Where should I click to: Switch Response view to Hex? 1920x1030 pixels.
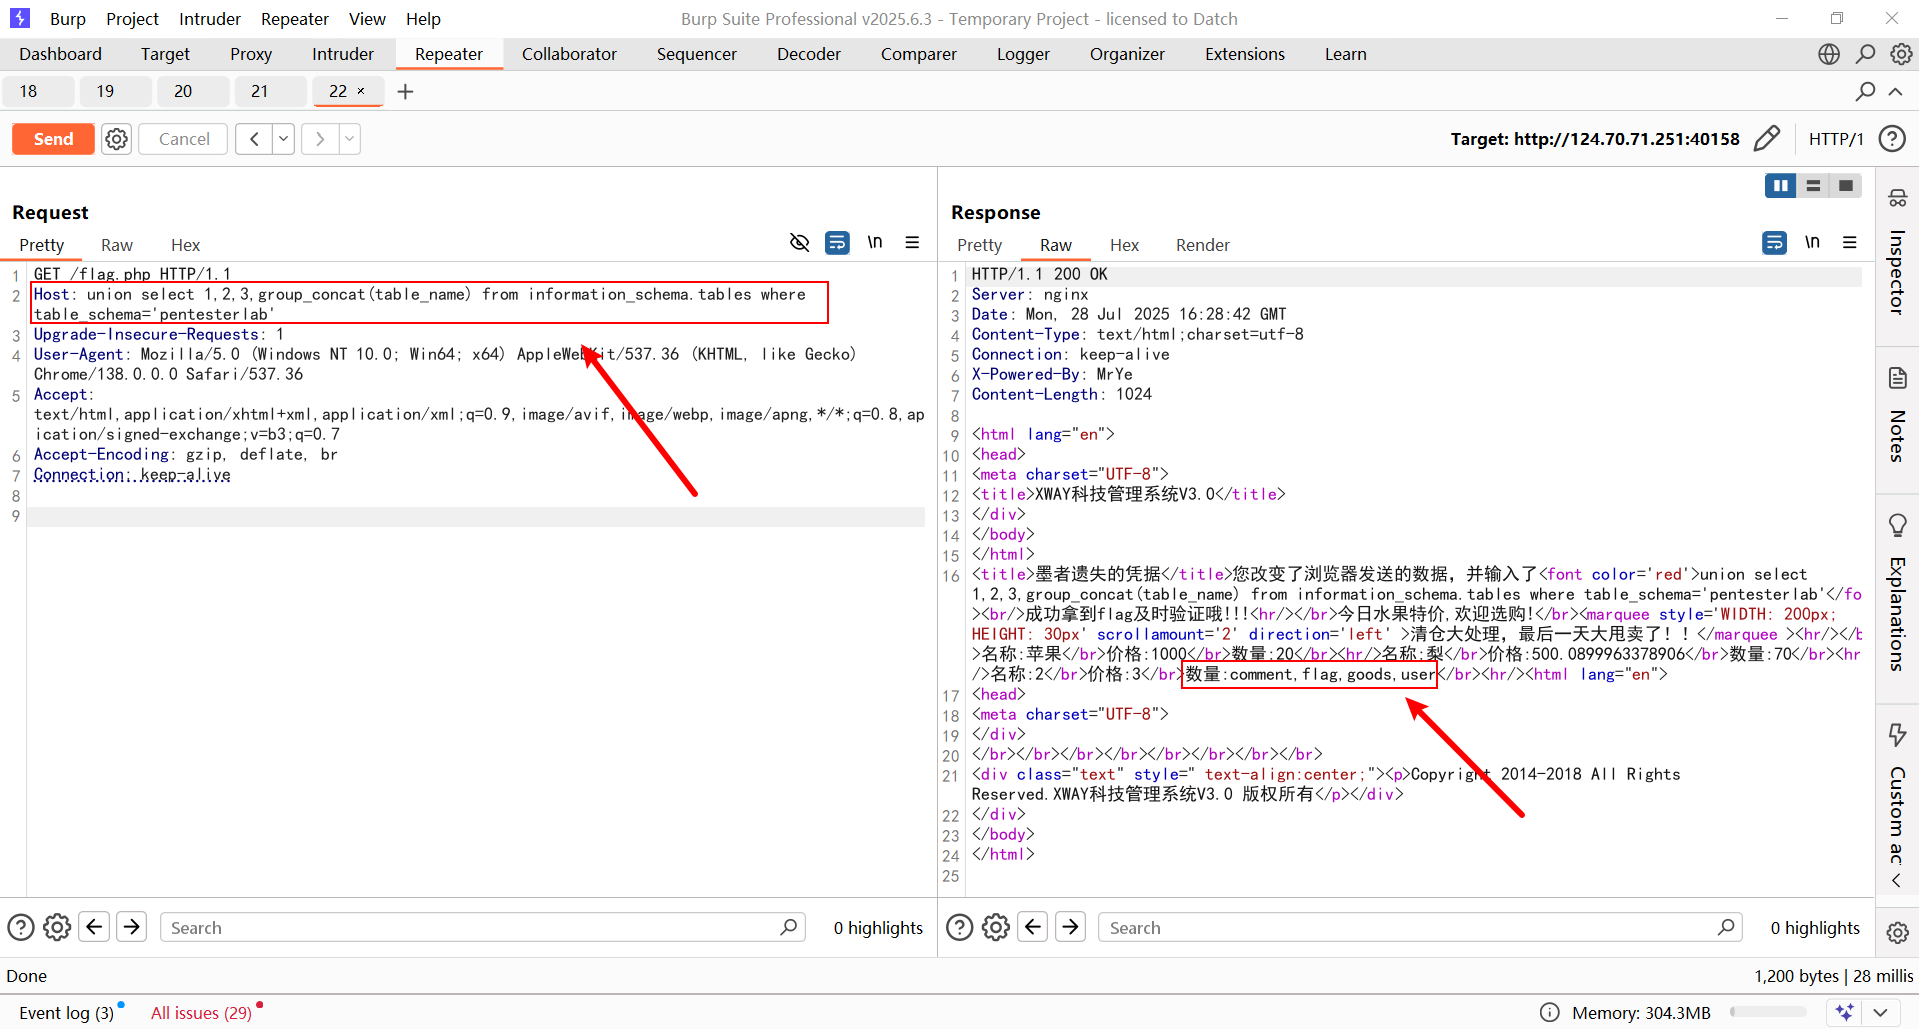tap(1124, 245)
